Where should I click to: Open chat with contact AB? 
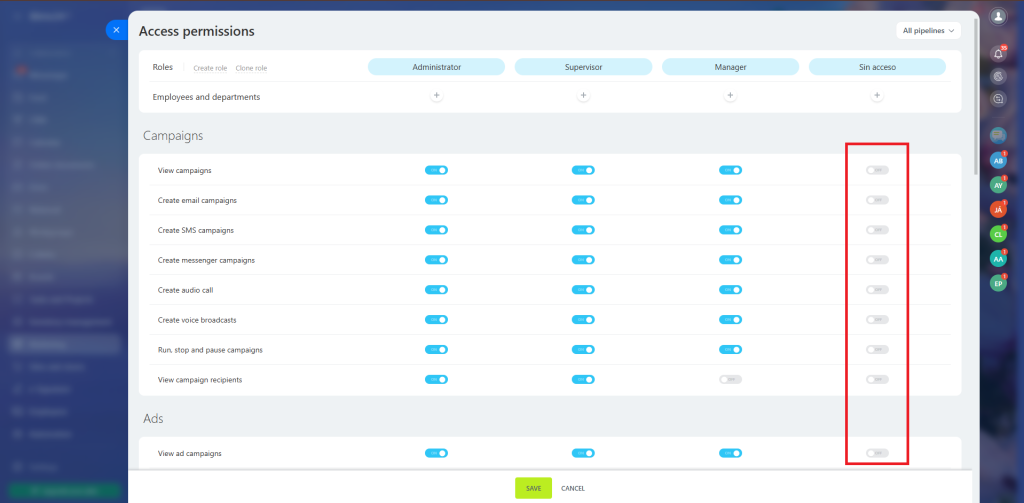pos(997,160)
